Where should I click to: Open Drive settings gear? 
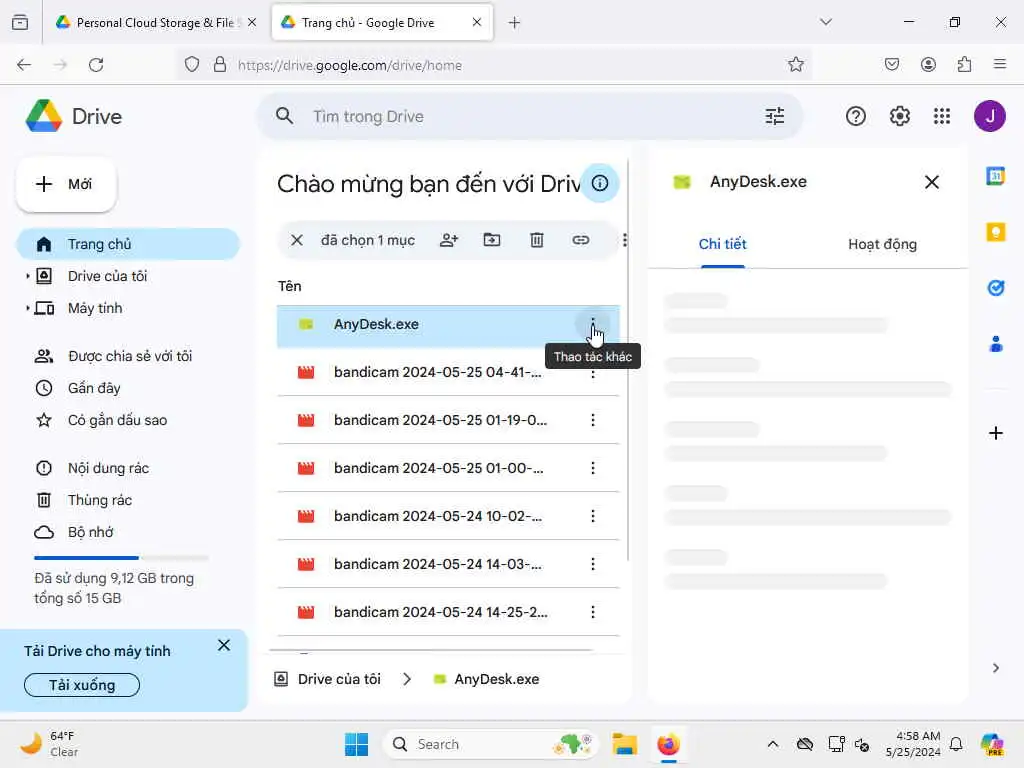pos(899,116)
